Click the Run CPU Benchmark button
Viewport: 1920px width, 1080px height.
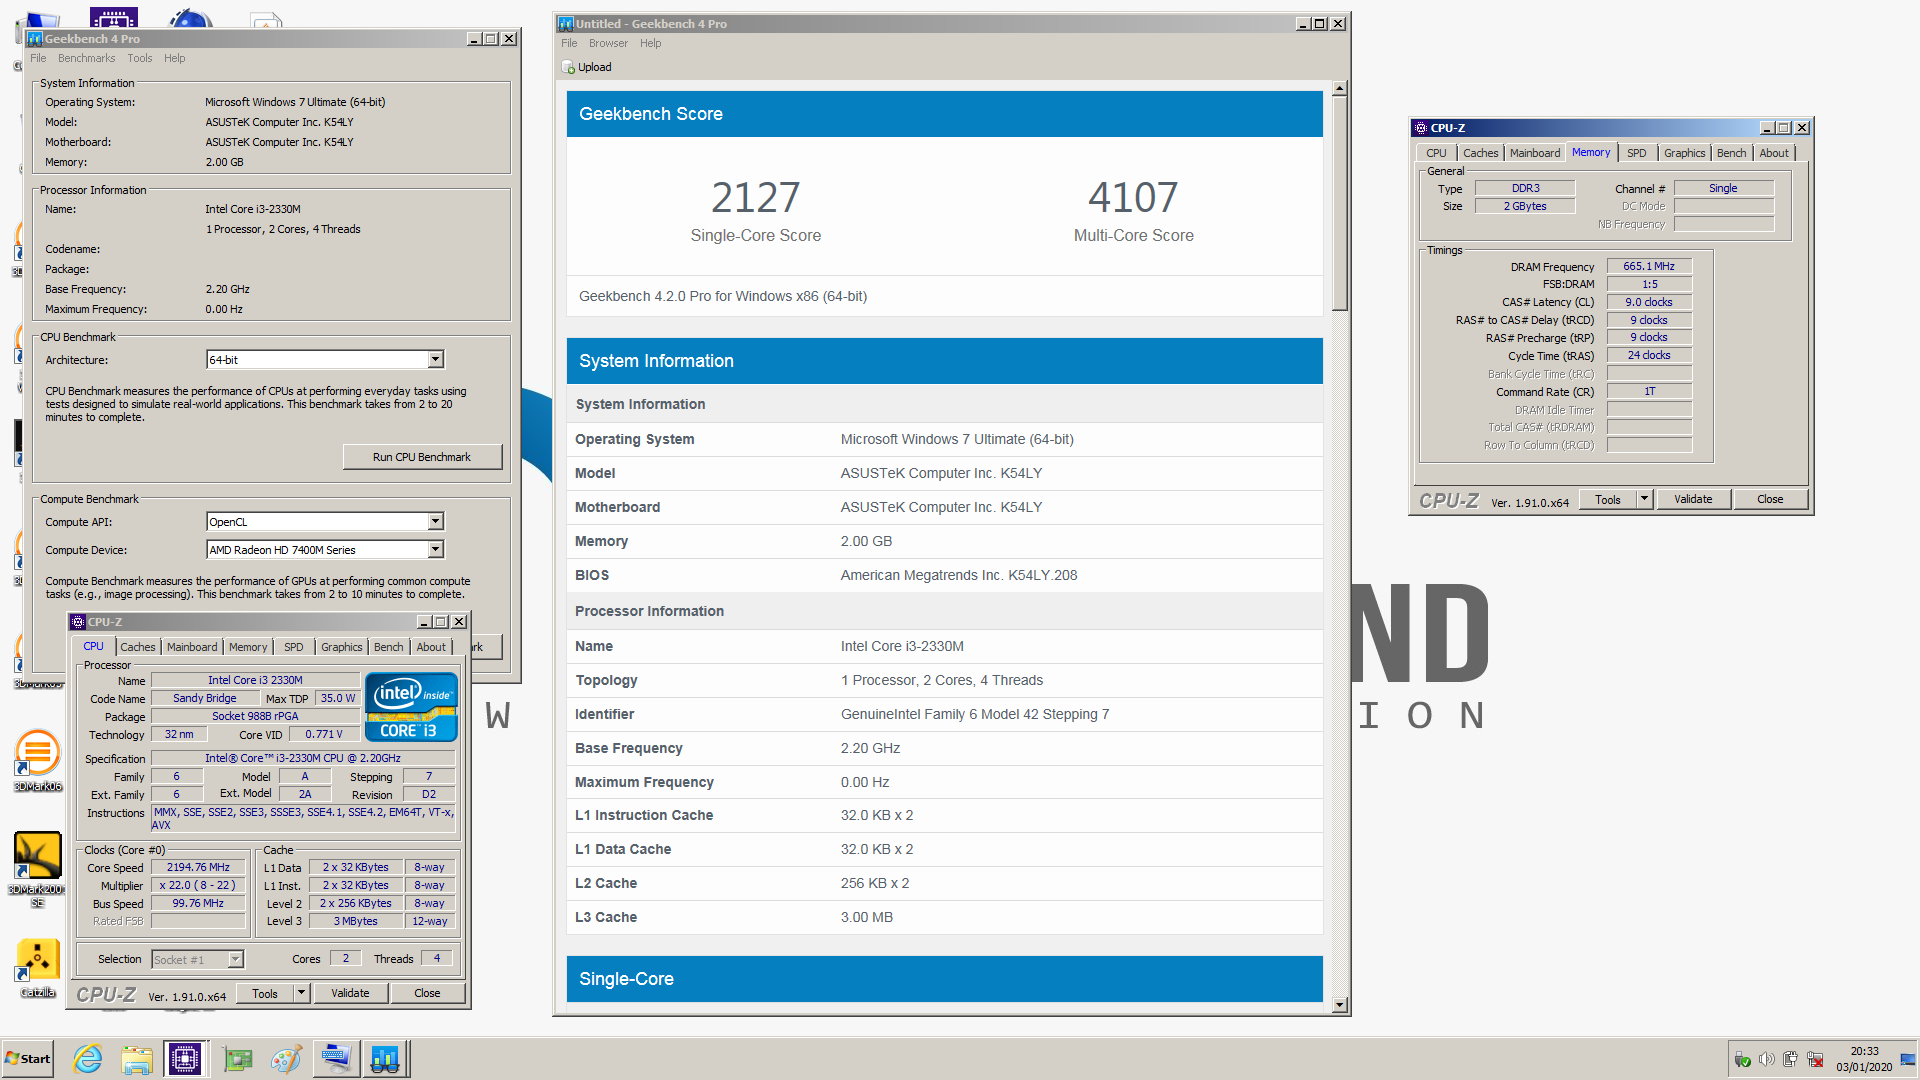422,457
